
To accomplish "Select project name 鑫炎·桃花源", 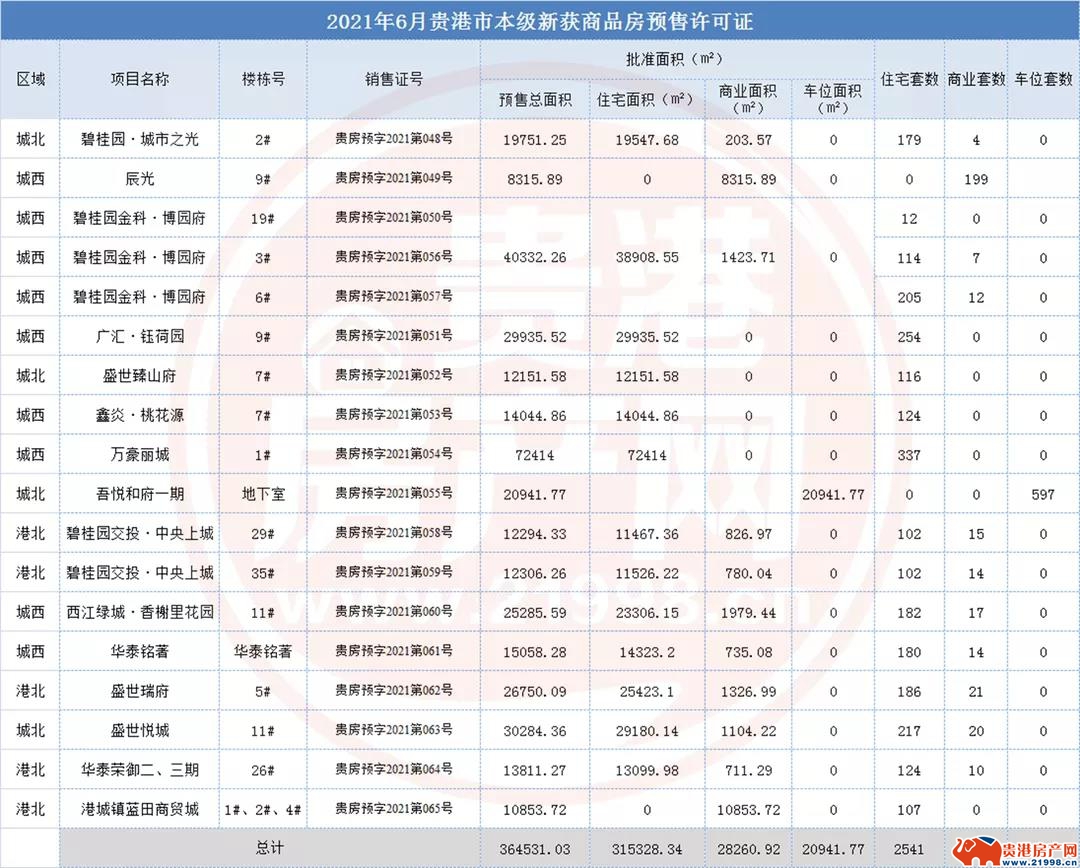I will [139, 415].
